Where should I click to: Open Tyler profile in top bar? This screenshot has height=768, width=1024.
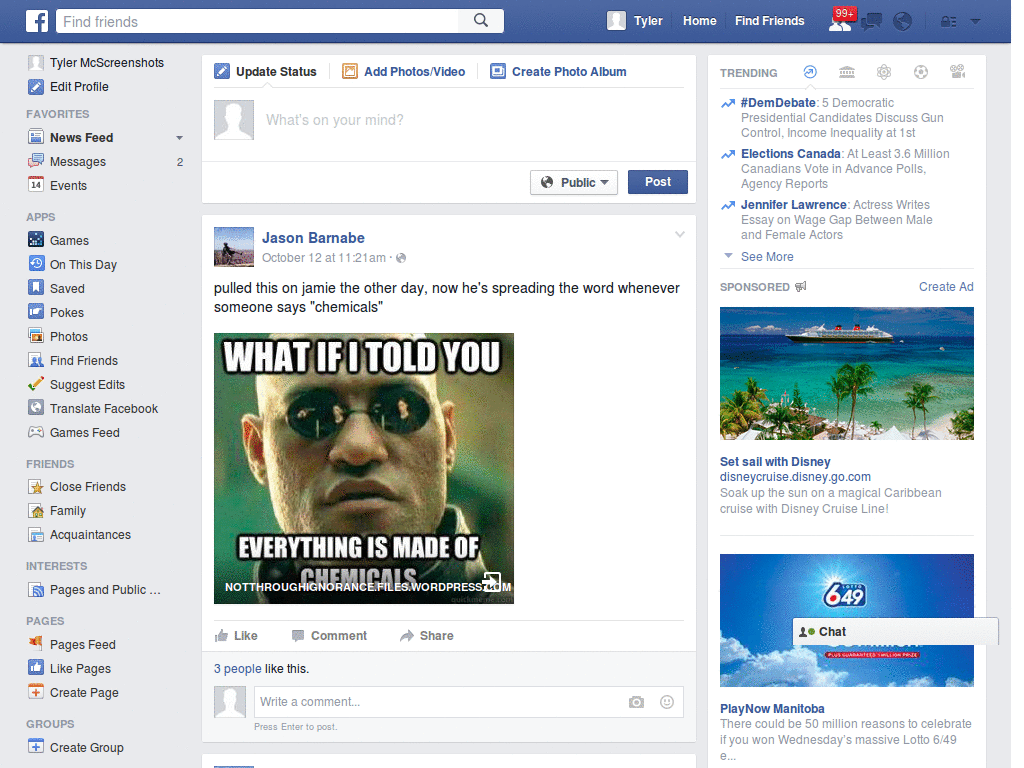tap(635, 21)
